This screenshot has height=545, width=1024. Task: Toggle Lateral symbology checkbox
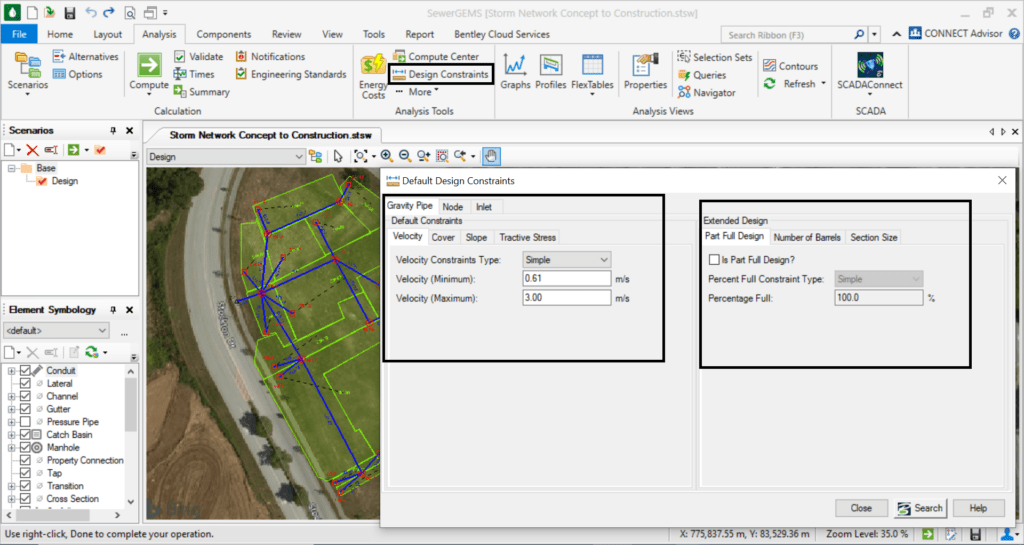[x=25, y=383]
